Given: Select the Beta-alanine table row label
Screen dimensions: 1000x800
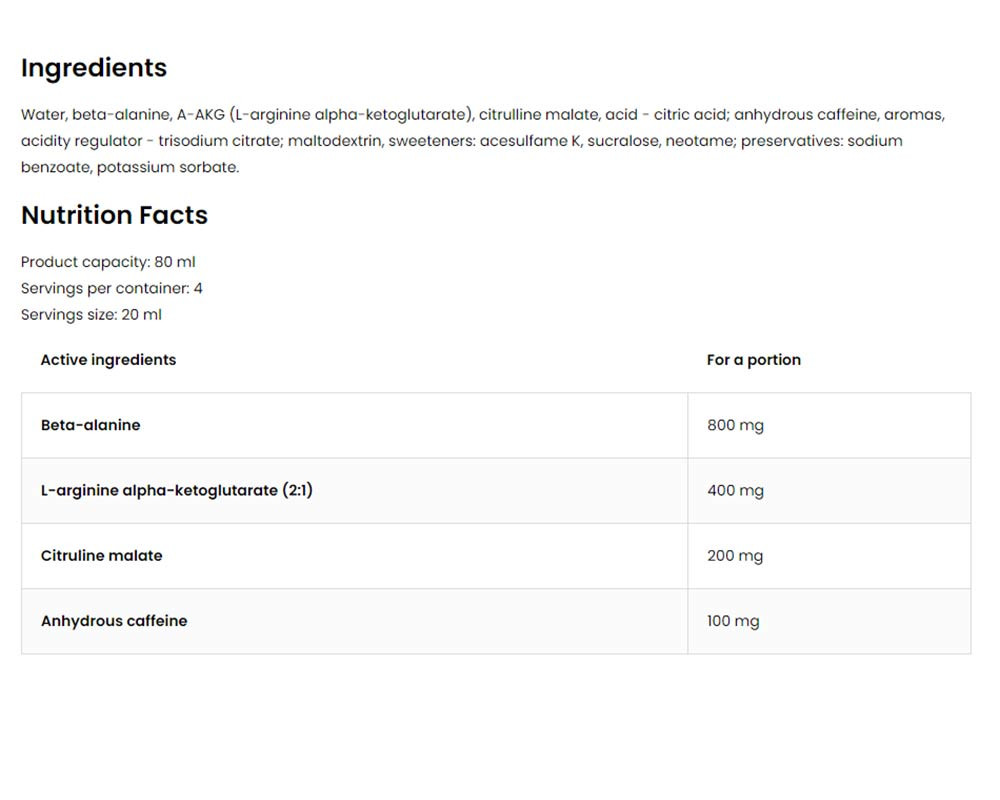Looking at the screenshot, I should (x=91, y=425).
